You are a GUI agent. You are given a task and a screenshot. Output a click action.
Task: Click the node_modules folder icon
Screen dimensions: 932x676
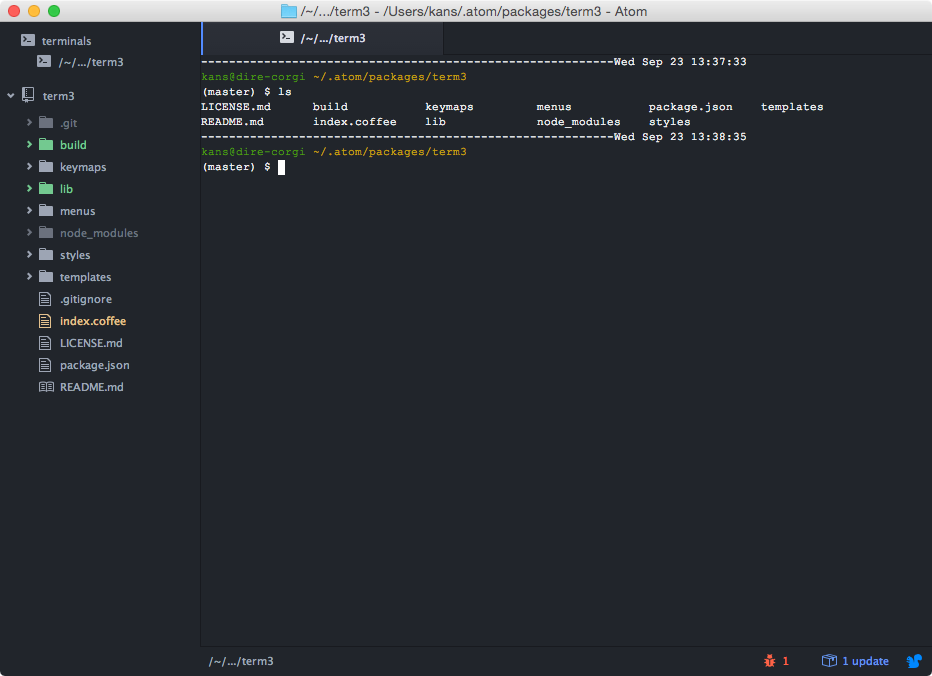point(46,232)
